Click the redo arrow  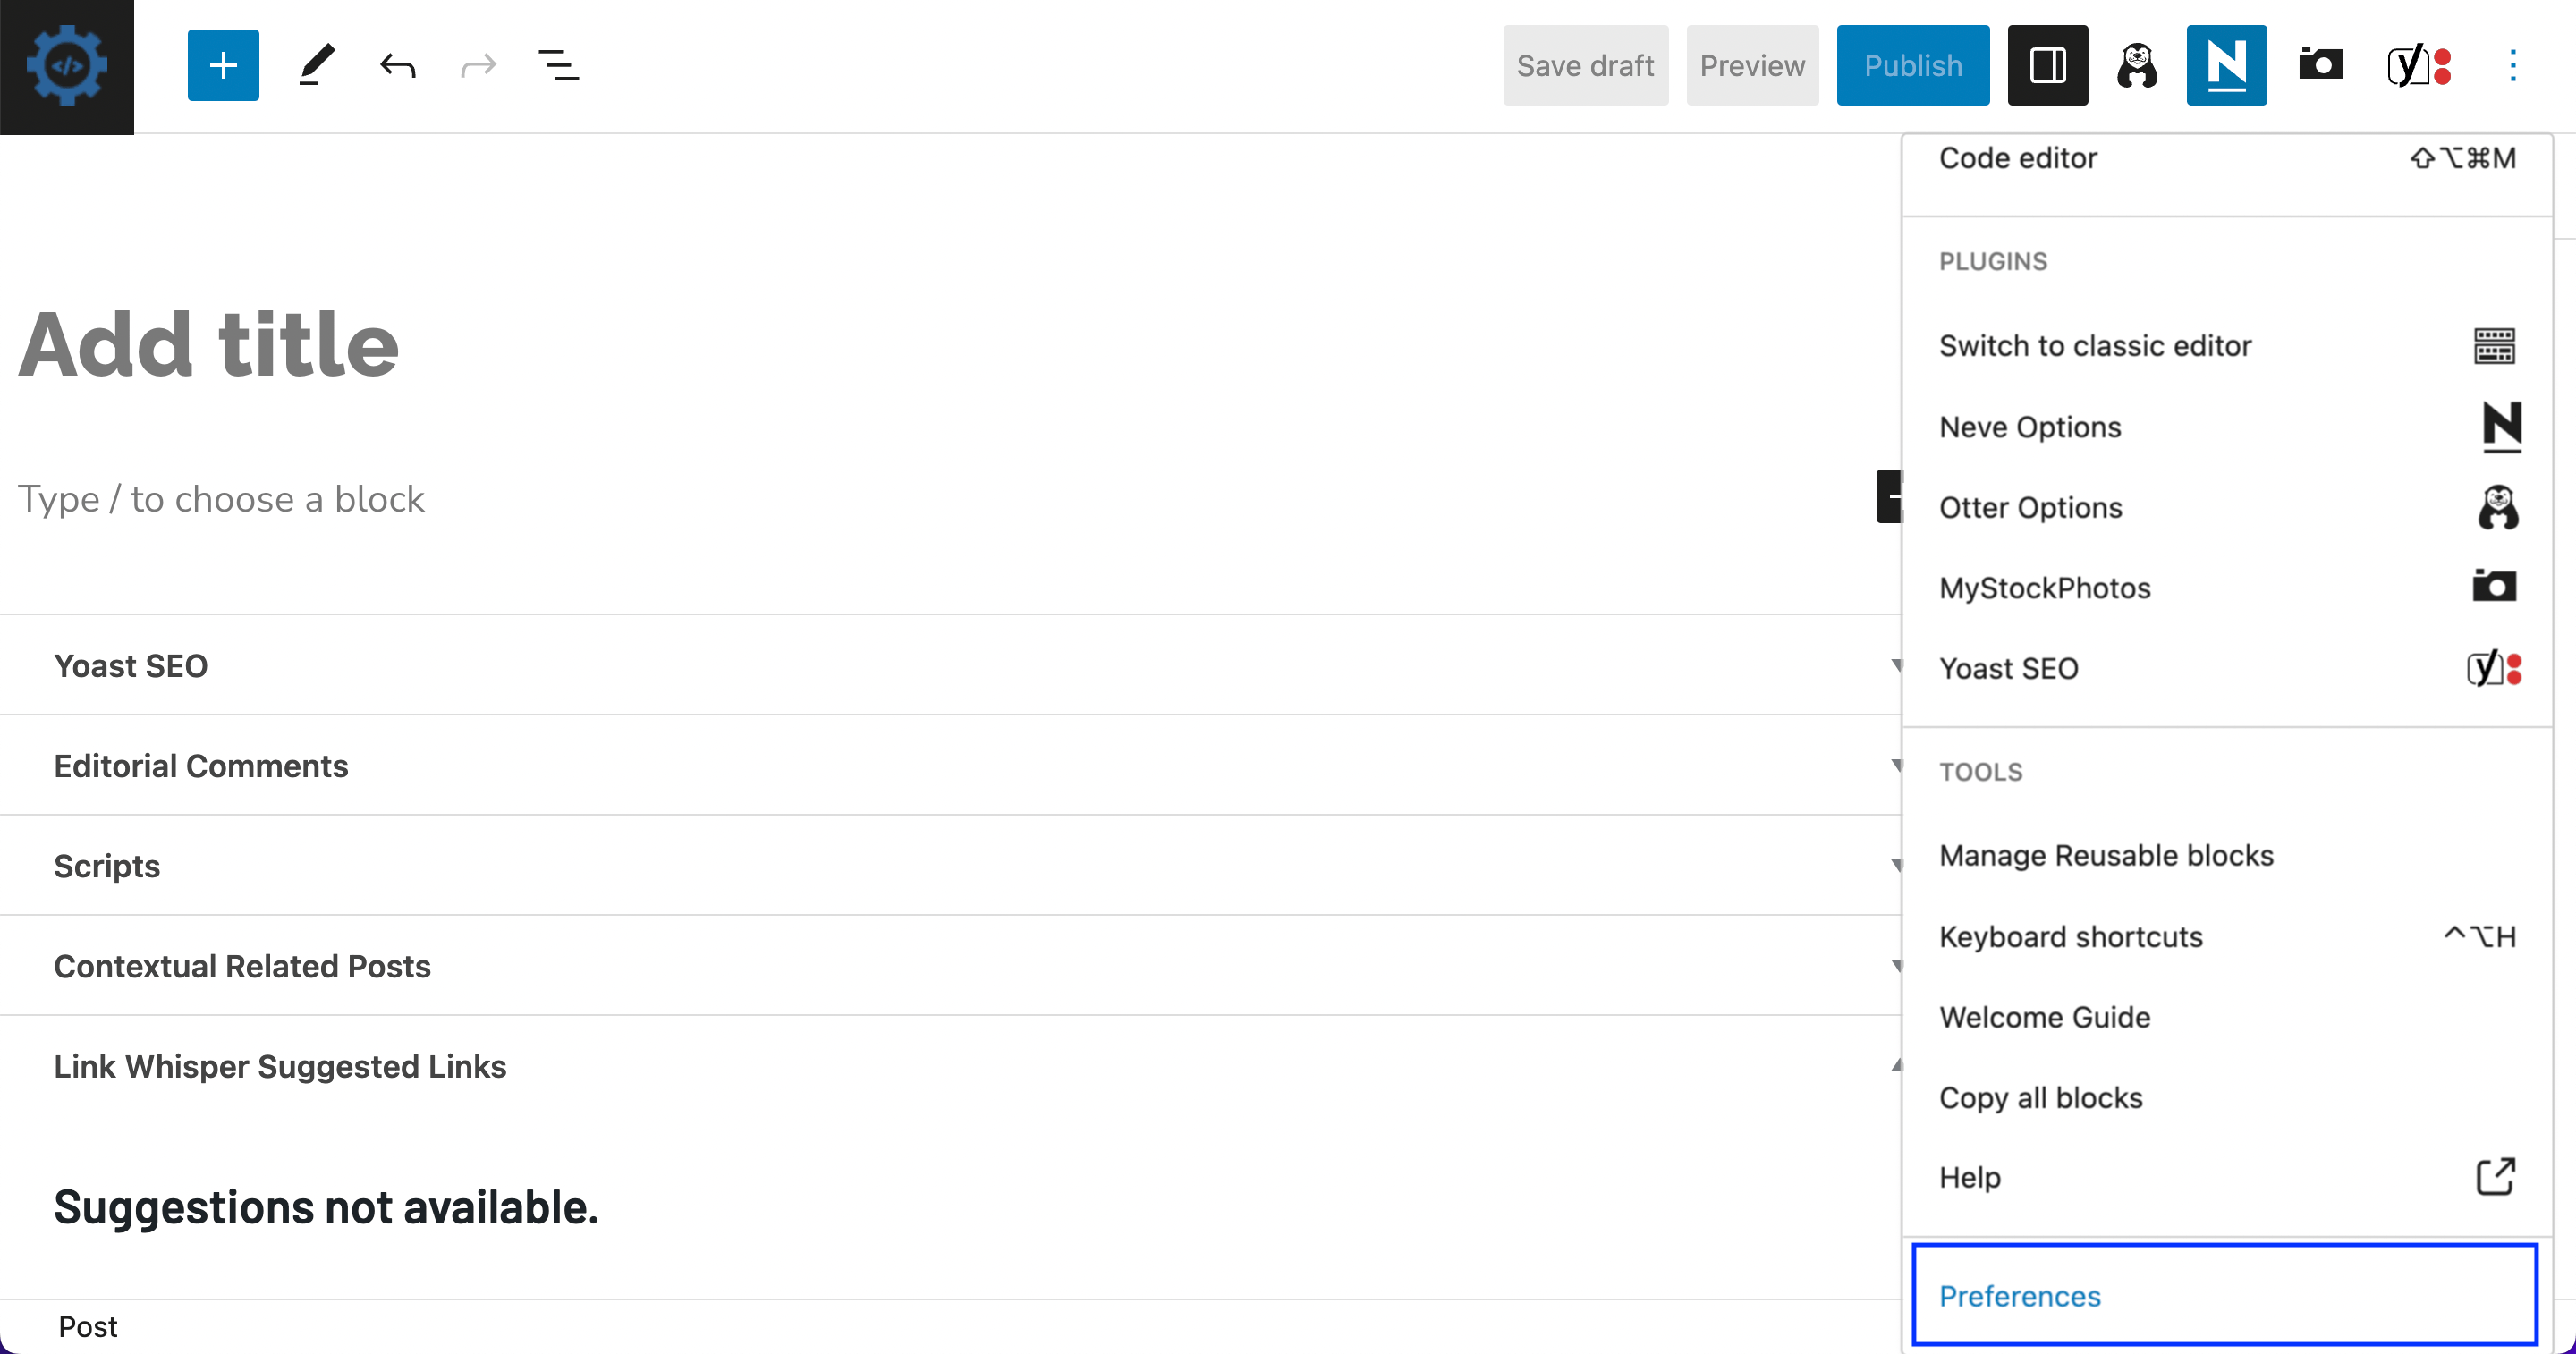coord(478,64)
